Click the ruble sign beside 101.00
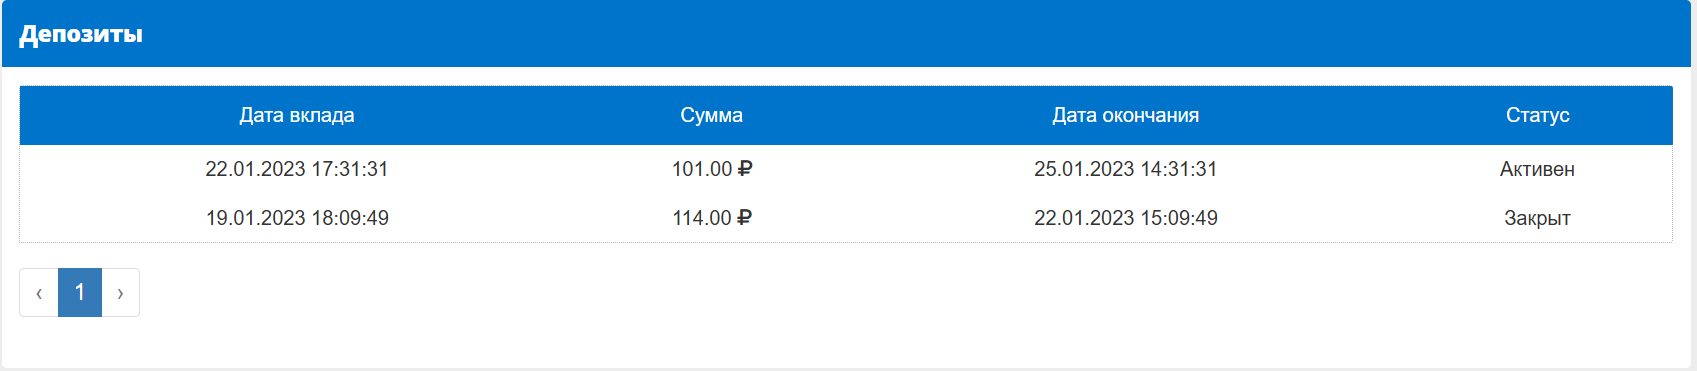Viewport: 1697px width, 371px height. click(744, 169)
